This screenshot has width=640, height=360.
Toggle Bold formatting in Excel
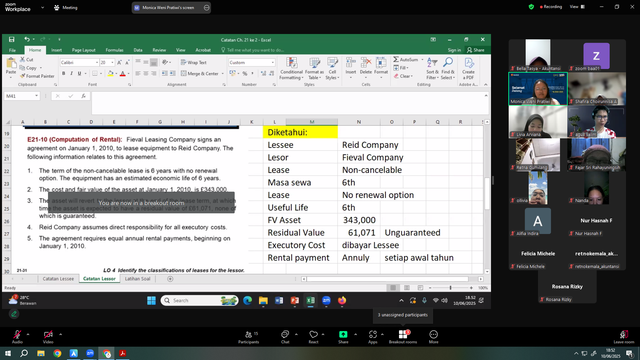tap(63, 73)
